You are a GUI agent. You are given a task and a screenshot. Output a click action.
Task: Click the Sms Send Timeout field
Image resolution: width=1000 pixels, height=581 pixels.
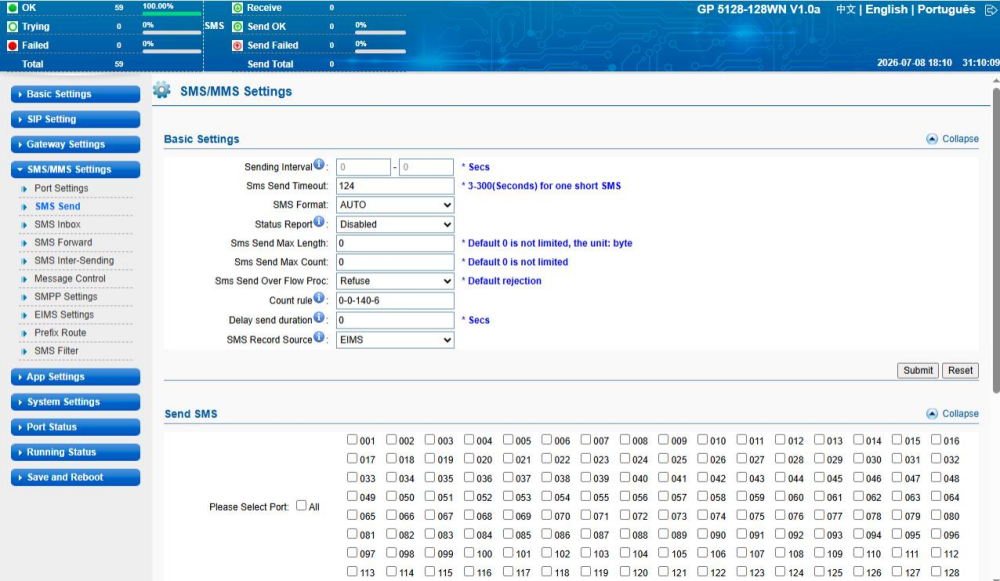tap(395, 186)
